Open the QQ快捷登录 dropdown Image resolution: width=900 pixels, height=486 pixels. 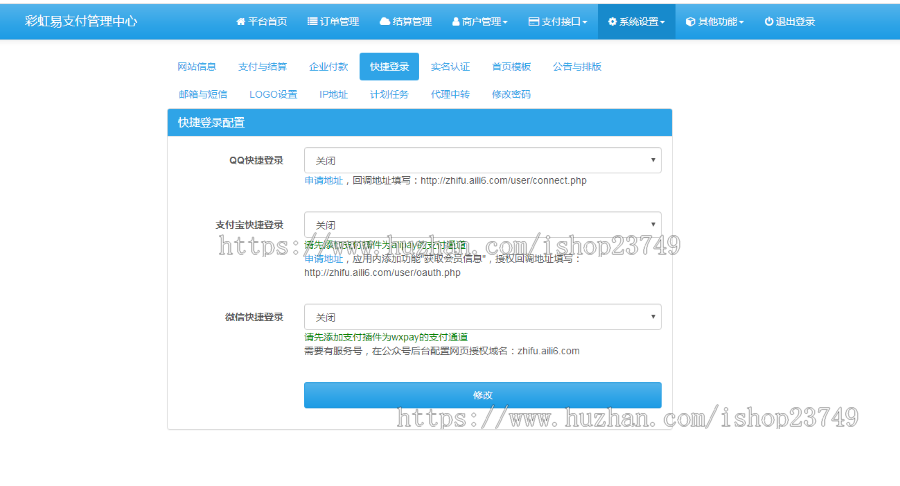(x=483, y=160)
